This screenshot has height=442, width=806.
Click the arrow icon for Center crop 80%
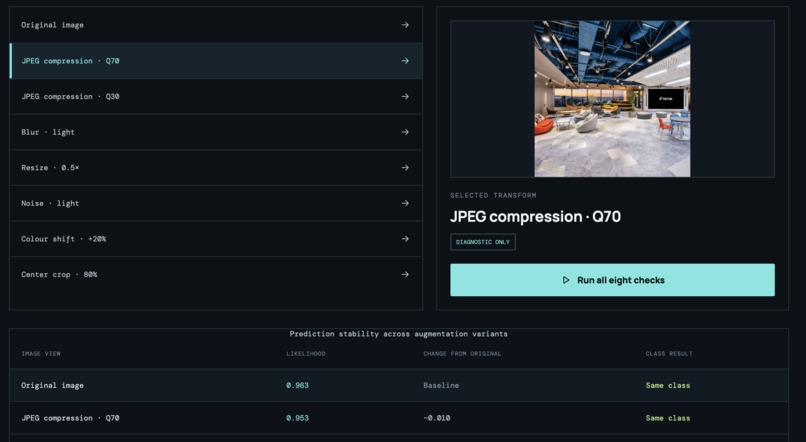(405, 274)
